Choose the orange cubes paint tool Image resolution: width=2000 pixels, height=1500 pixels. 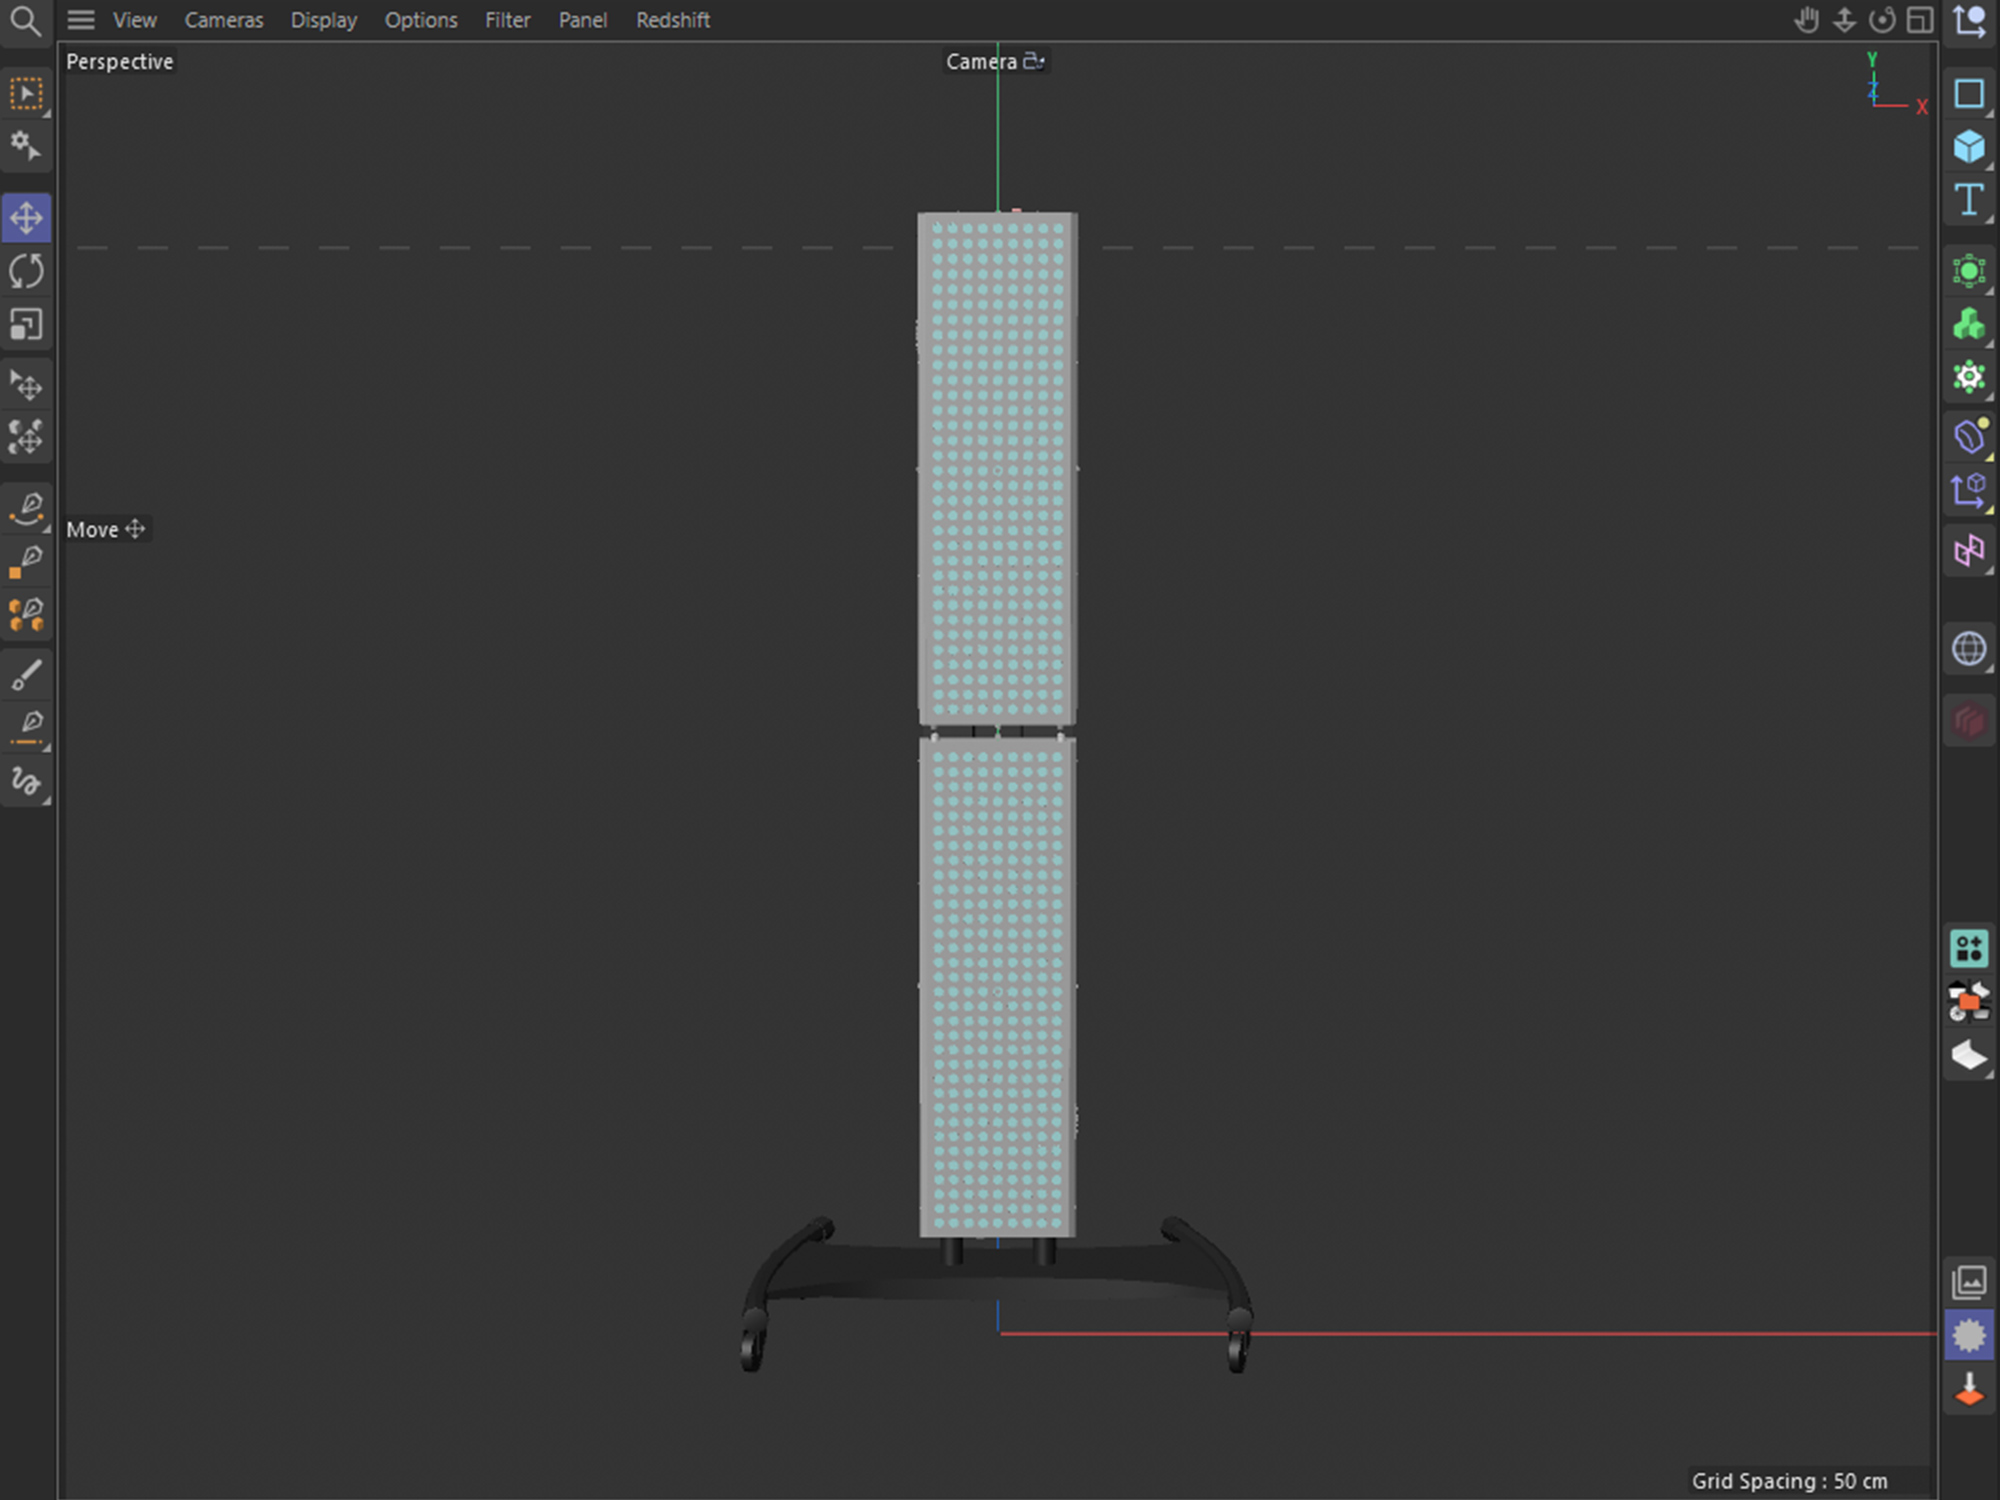point(26,615)
